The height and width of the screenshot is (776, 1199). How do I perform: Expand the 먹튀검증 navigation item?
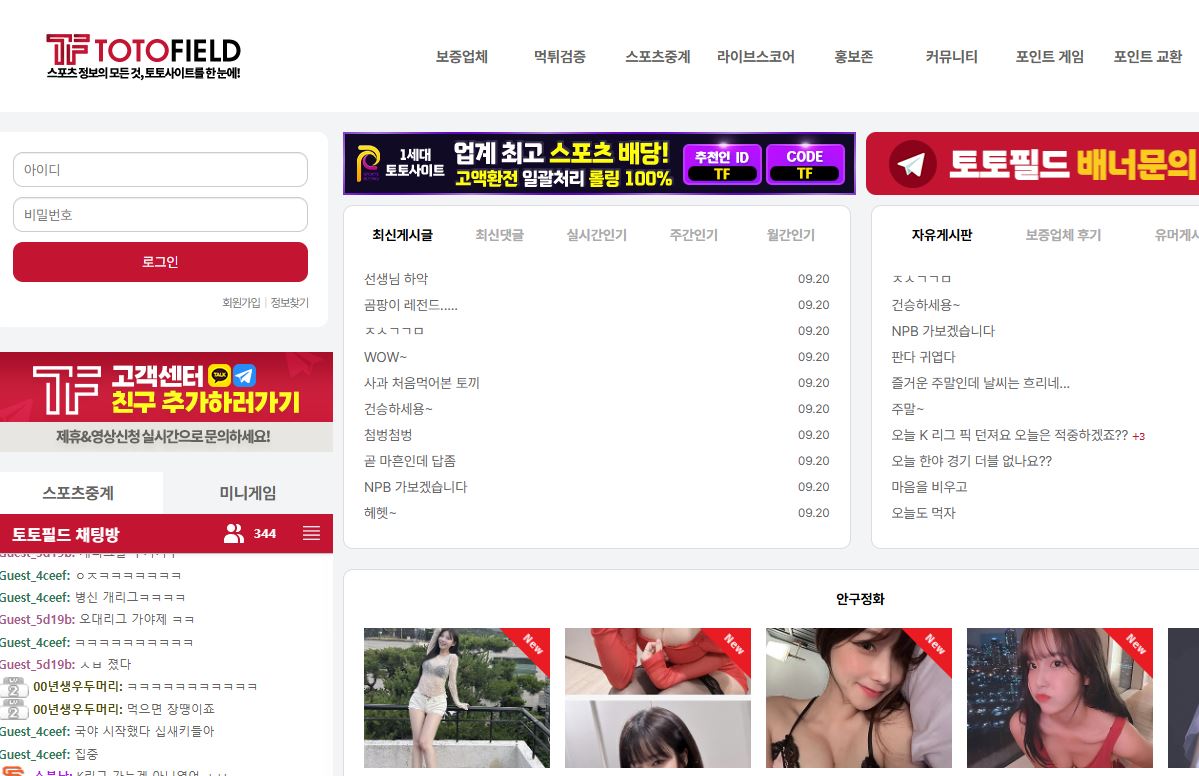coord(559,57)
